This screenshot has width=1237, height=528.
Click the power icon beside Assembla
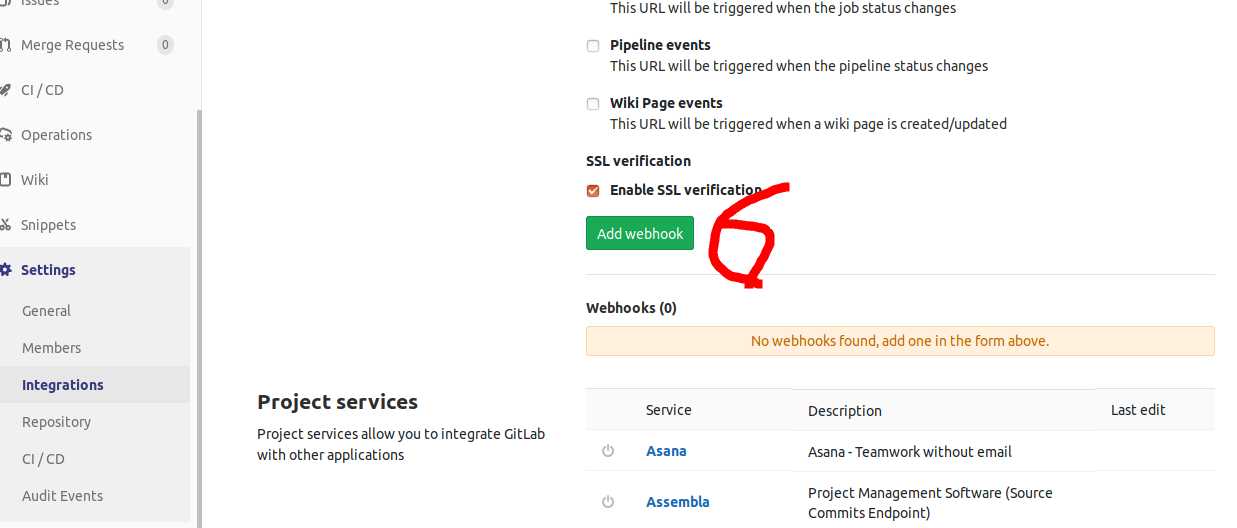pos(608,502)
